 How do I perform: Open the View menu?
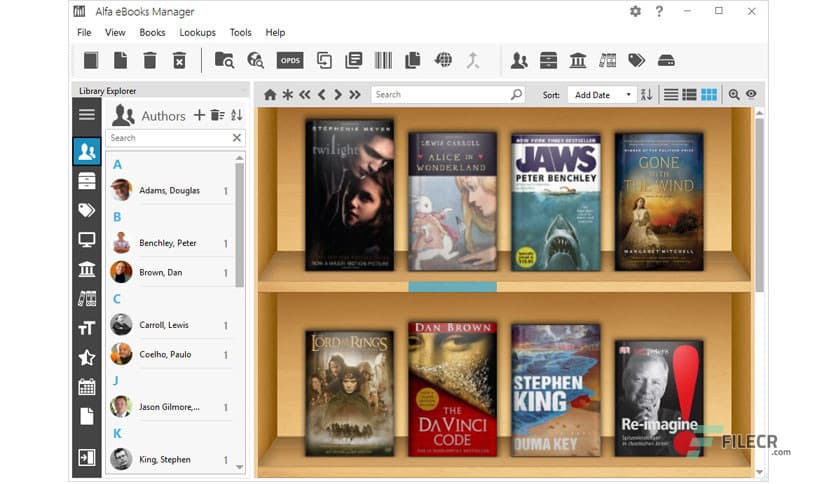pyautogui.click(x=115, y=33)
